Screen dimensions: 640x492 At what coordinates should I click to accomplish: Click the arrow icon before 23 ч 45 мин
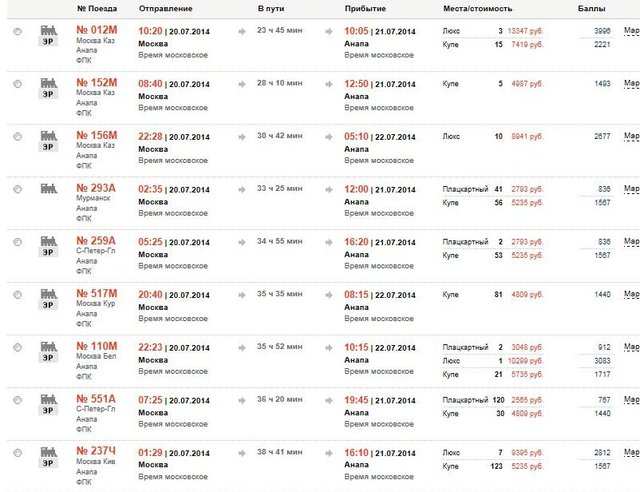242,31
